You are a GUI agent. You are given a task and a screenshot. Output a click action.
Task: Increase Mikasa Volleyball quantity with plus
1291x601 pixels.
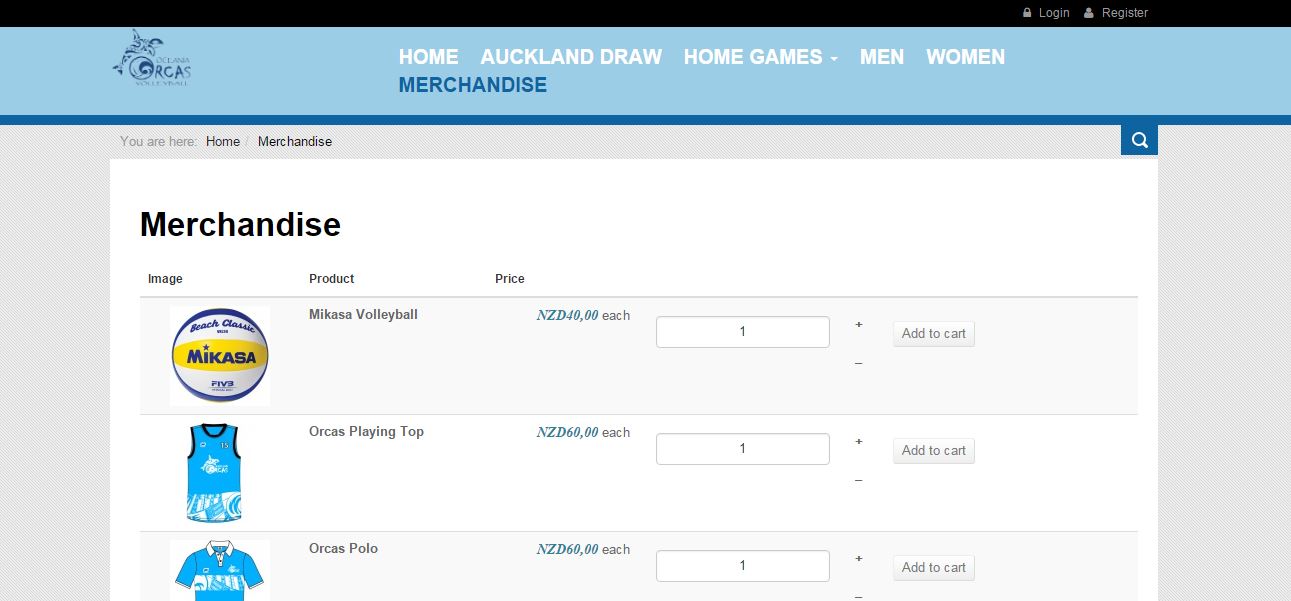859,324
